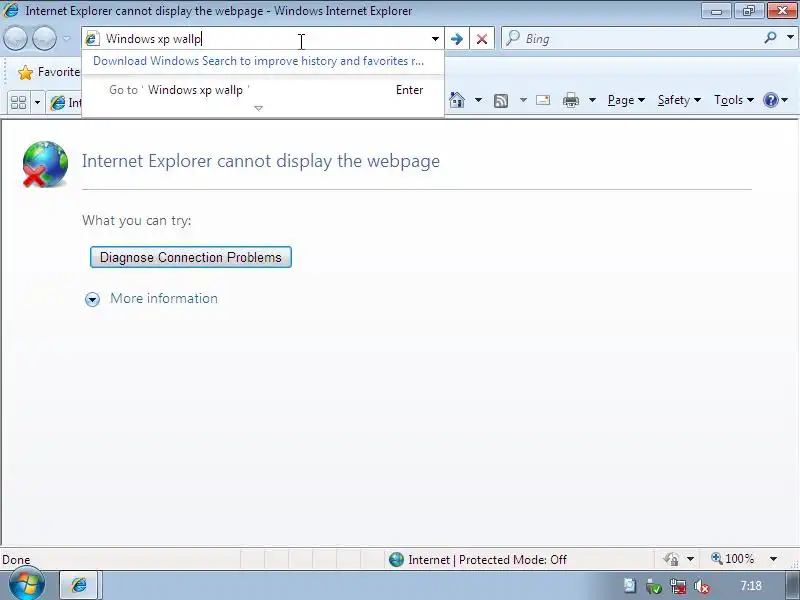
Task: Select 'Go to Windows xp wallp' suggestion
Action: (263, 90)
